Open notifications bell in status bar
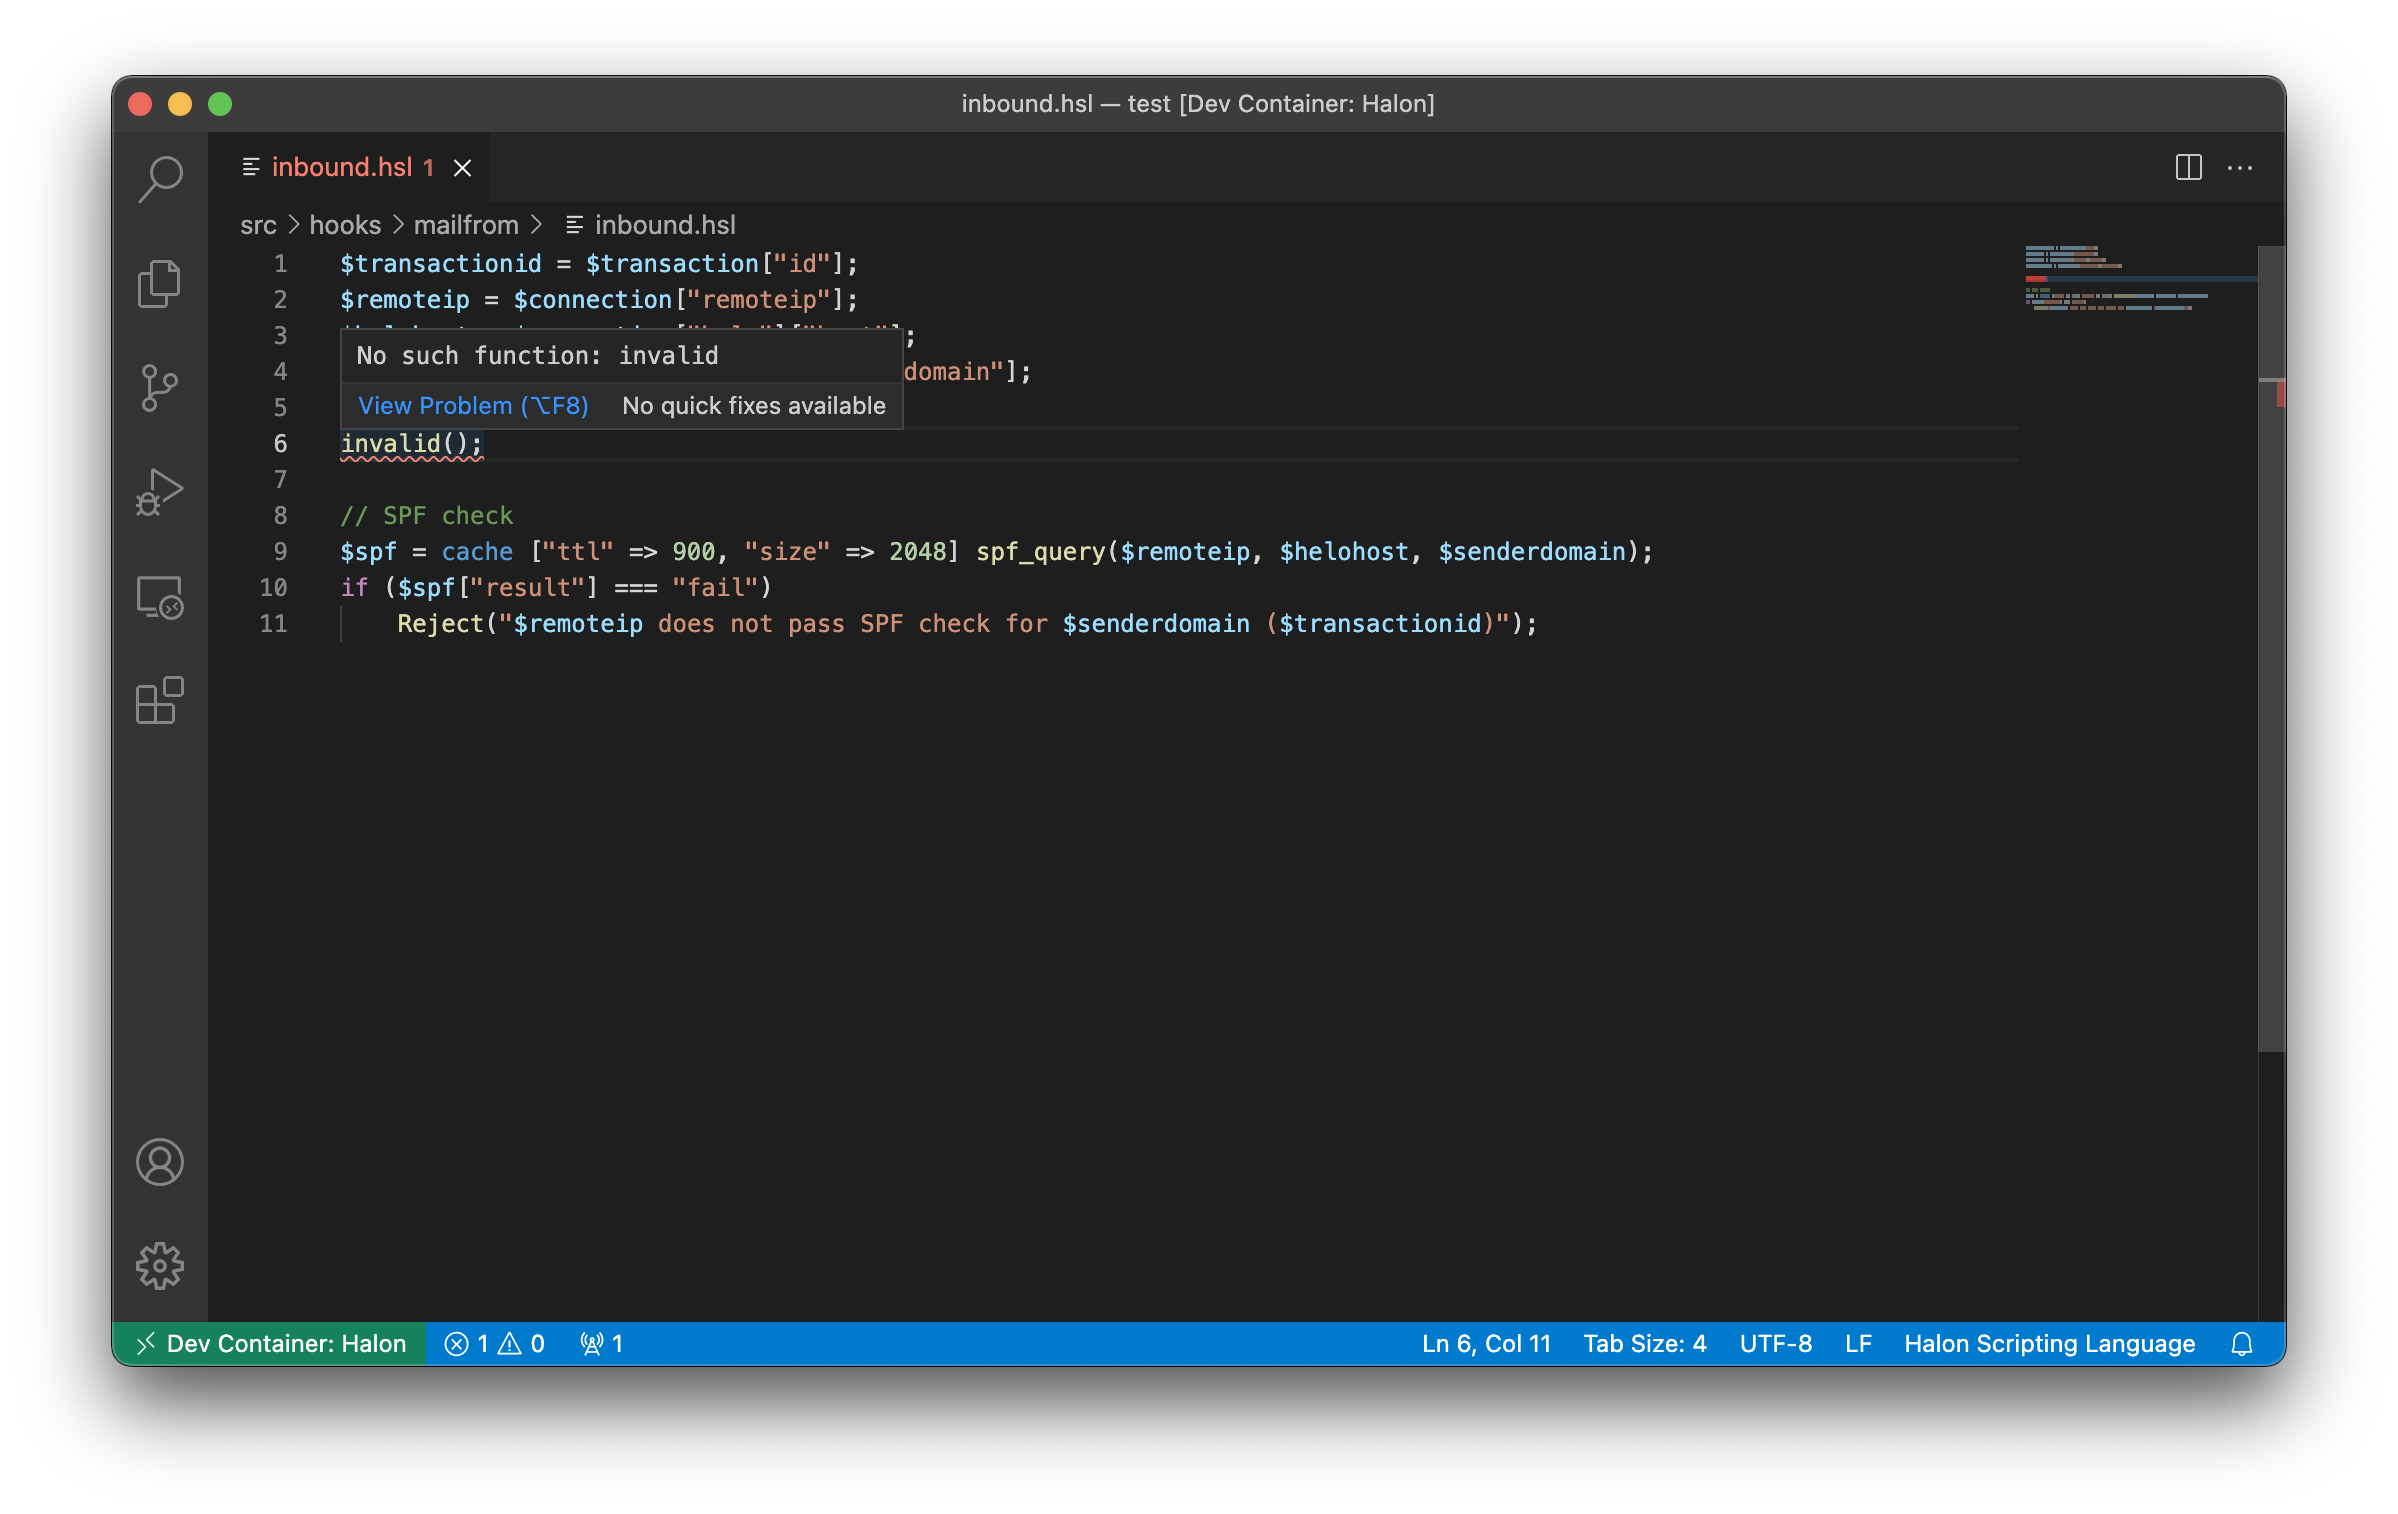Screen dimensions: 2398x1514 pyautogui.click(x=2241, y=1343)
